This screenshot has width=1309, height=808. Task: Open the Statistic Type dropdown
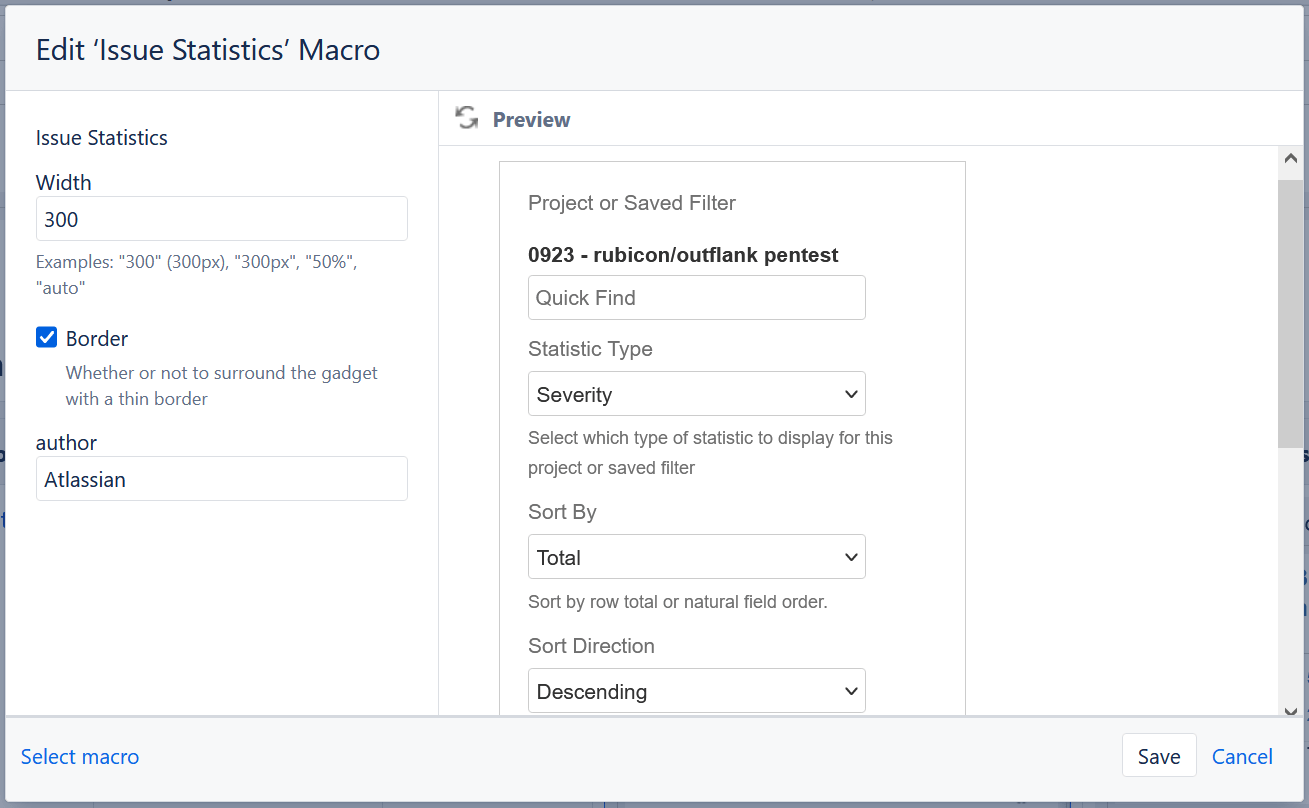pyautogui.click(x=696, y=394)
